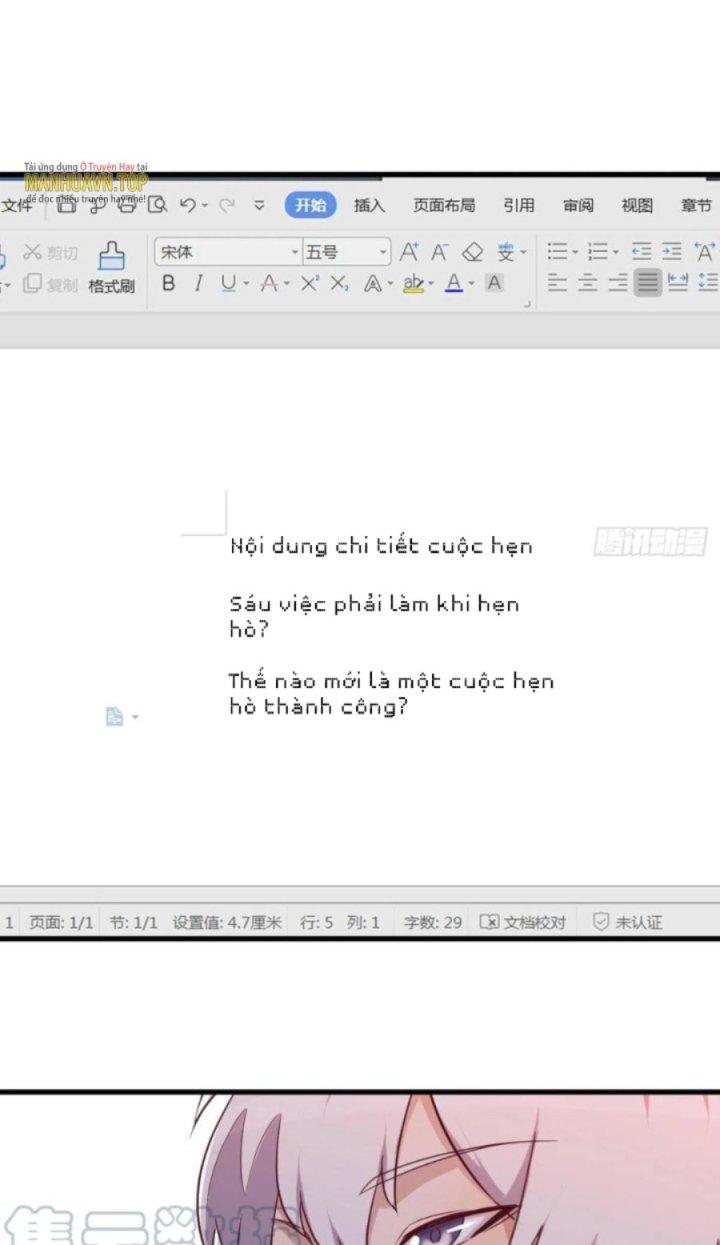
Task: Toggle subscript X₂ formatting
Action: (339, 284)
